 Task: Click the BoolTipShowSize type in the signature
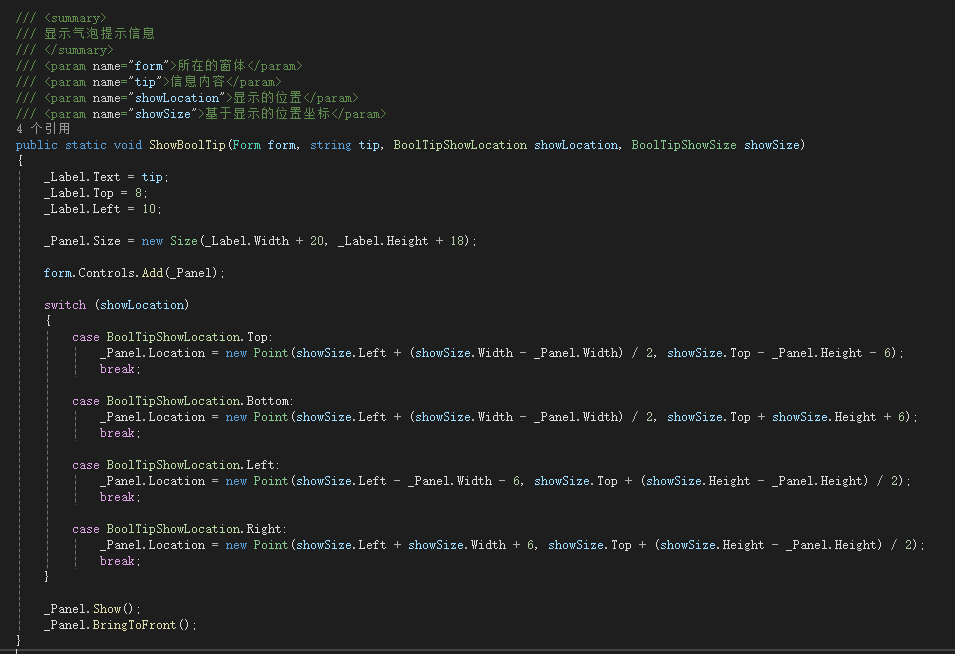tap(683, 145)
